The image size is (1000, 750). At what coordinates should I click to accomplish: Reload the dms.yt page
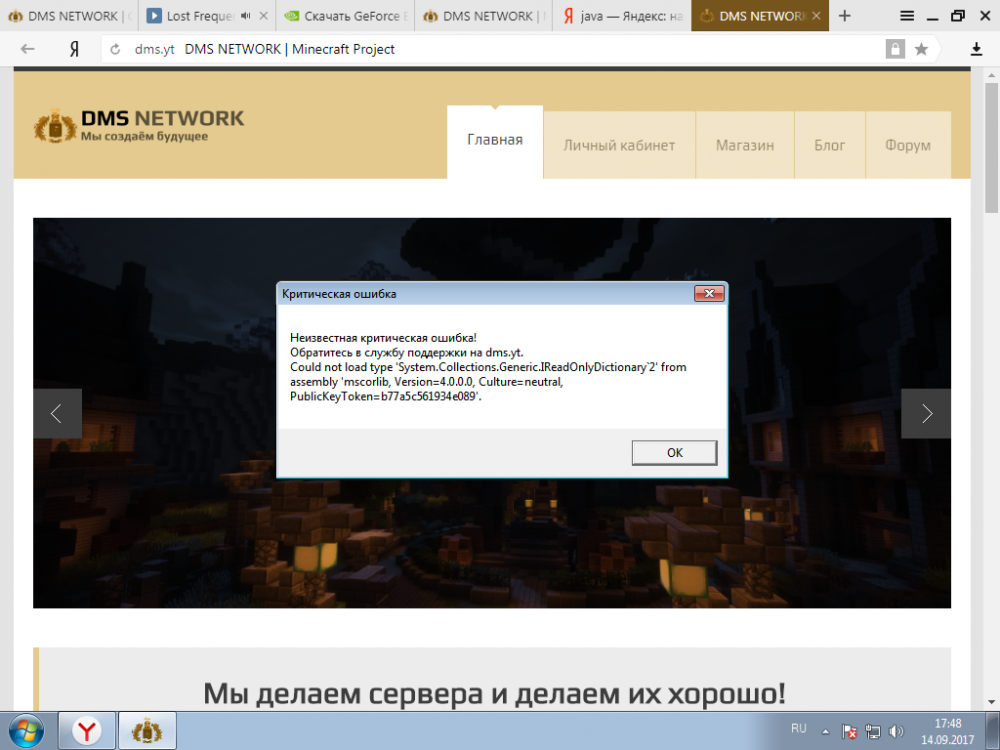[115, 49]
